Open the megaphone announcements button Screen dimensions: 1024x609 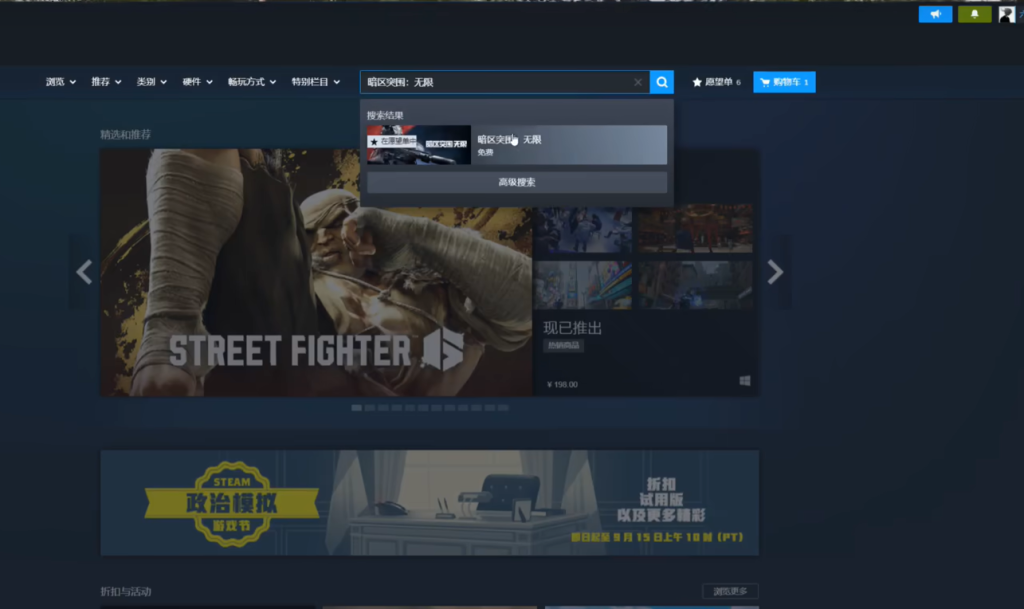(935, 14)
